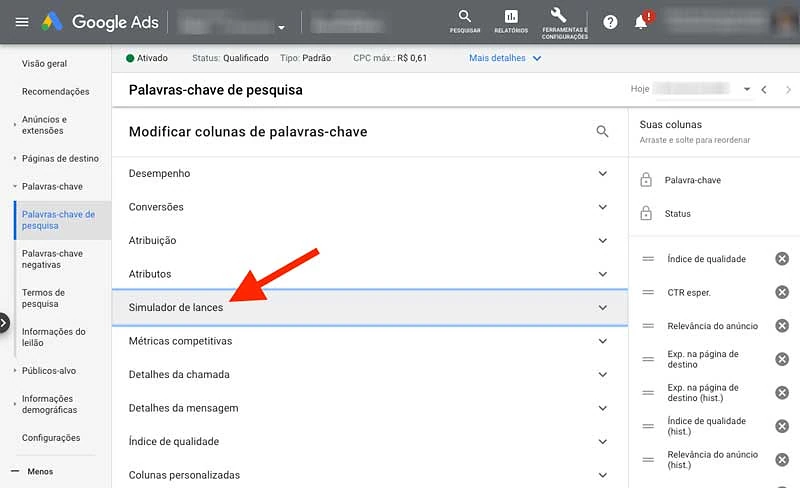Remove Índice de qualidade column
Screen dimensions: 800x488
782,259
